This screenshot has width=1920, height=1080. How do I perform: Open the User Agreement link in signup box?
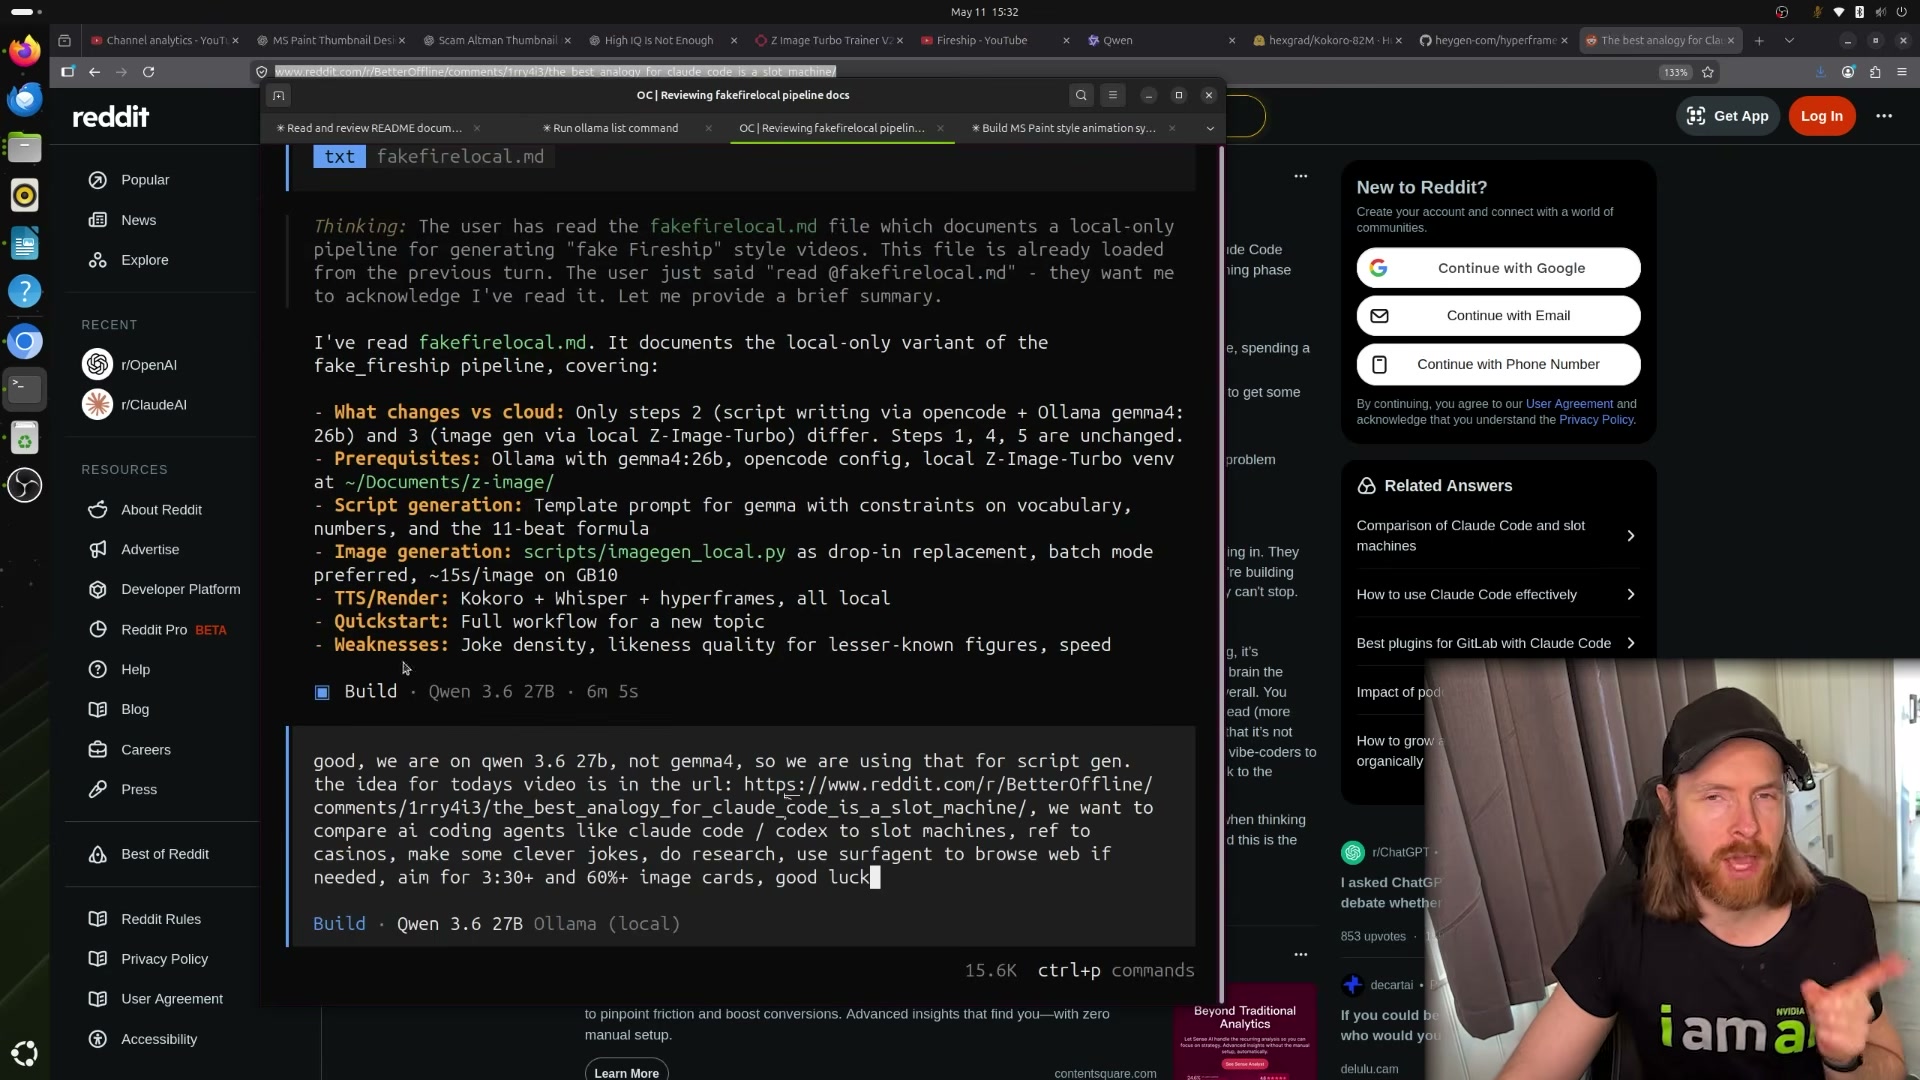tap(1569, 404)
